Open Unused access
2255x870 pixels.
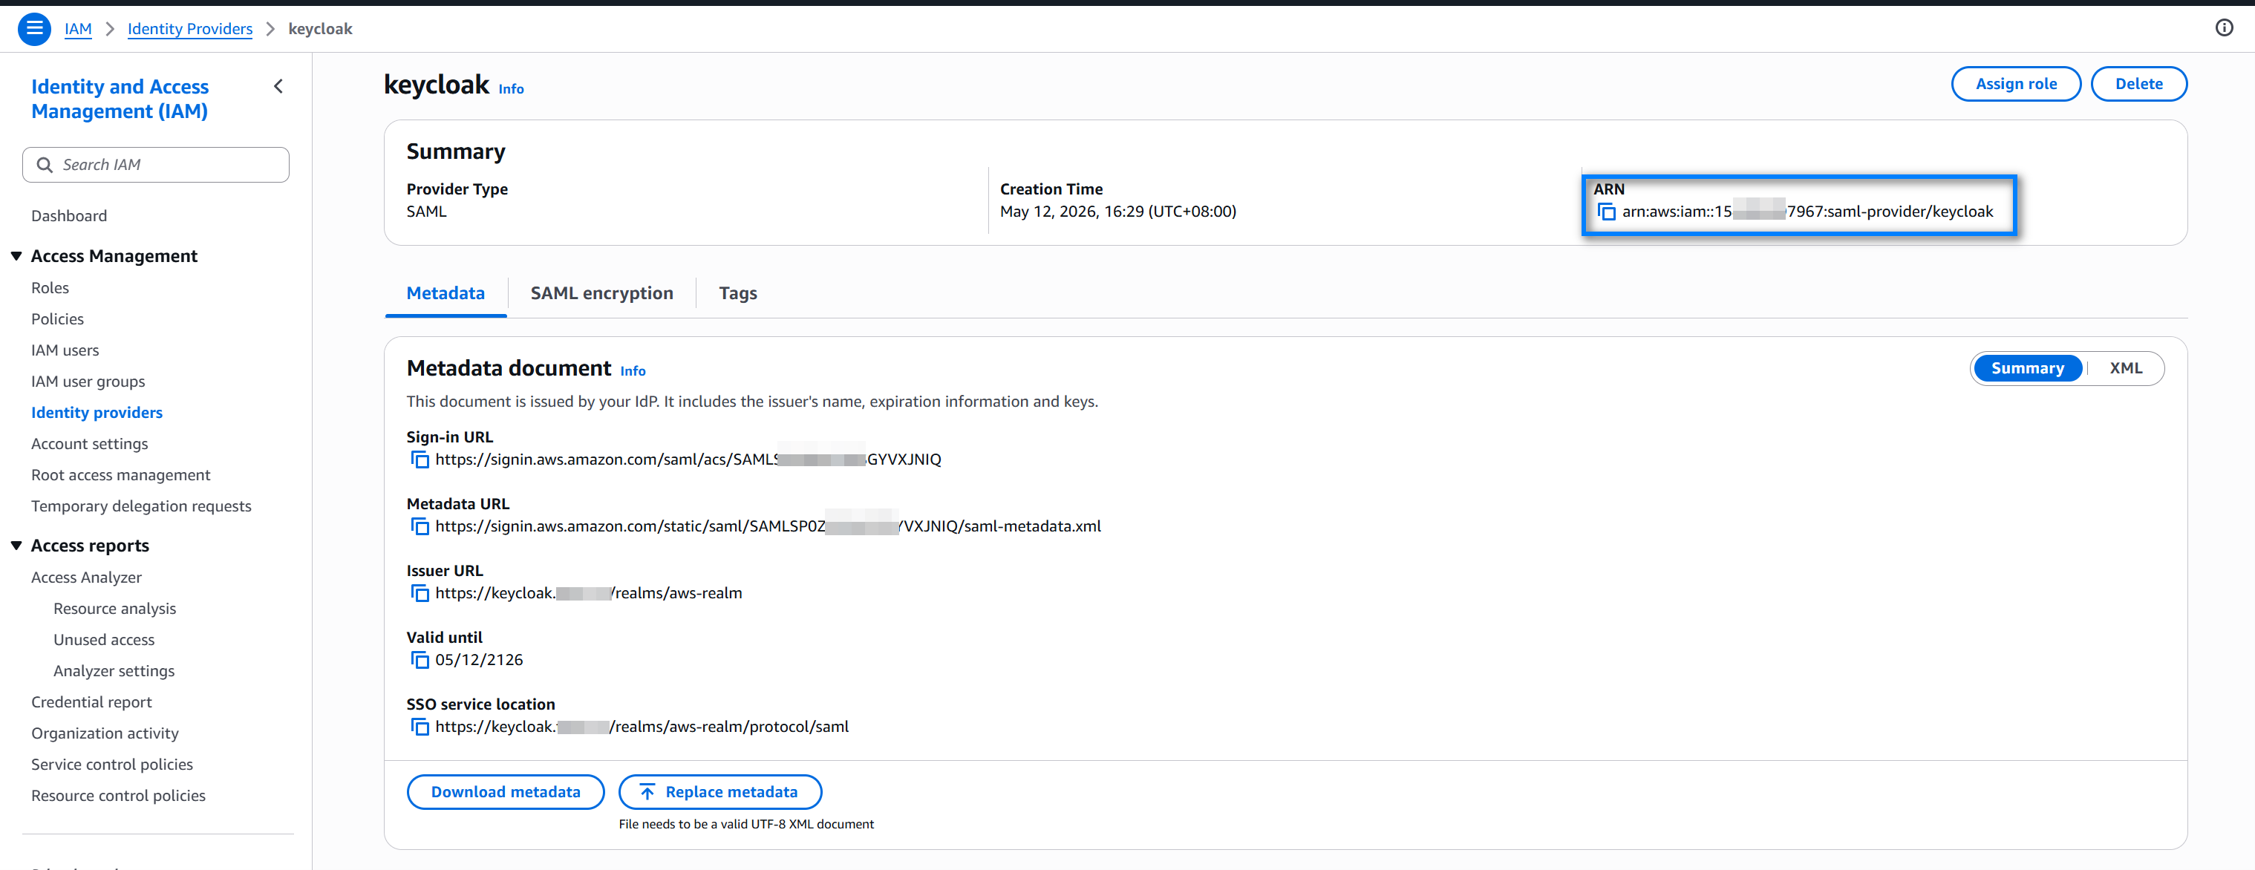click(x=104, y=639)
